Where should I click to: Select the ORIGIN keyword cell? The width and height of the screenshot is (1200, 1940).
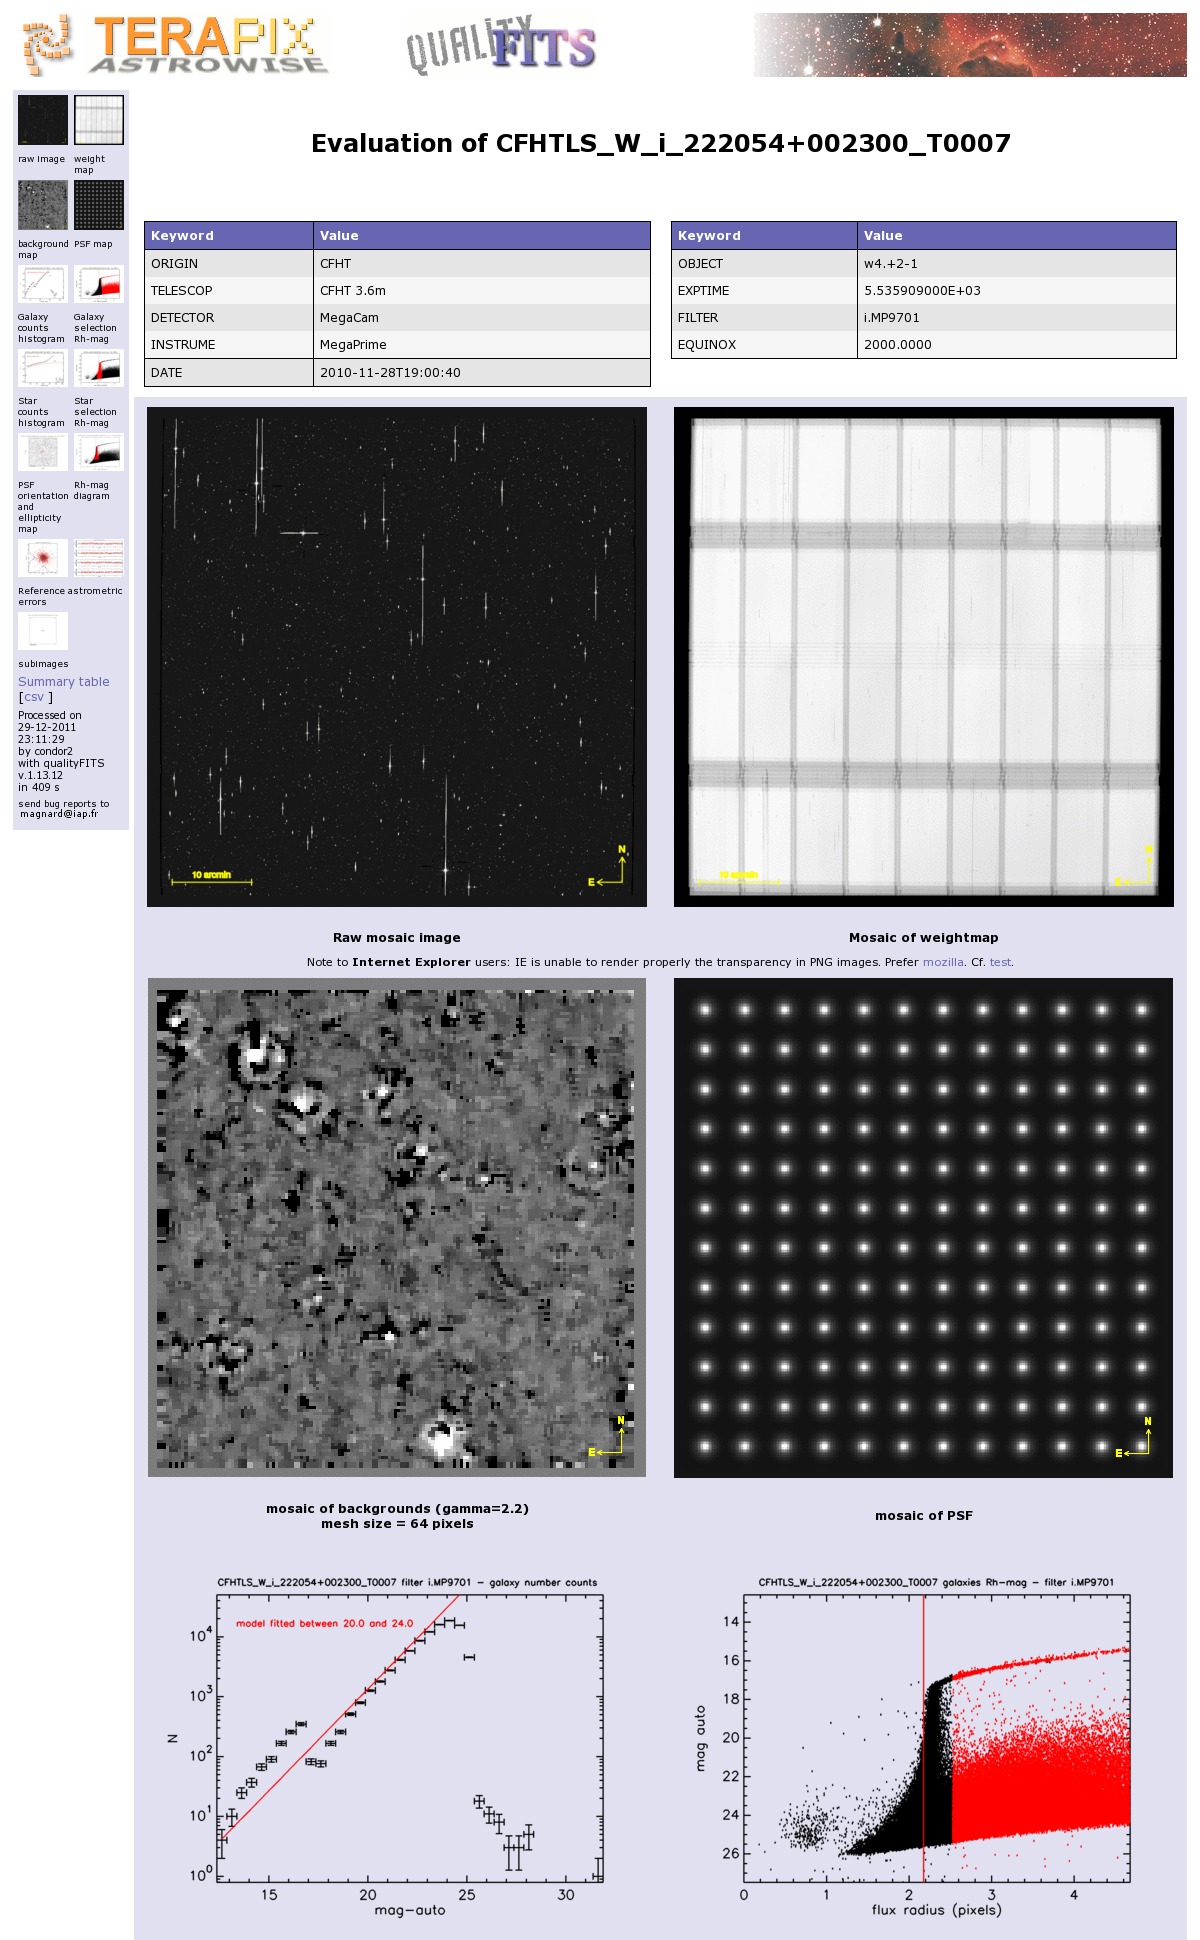point(229,264)
